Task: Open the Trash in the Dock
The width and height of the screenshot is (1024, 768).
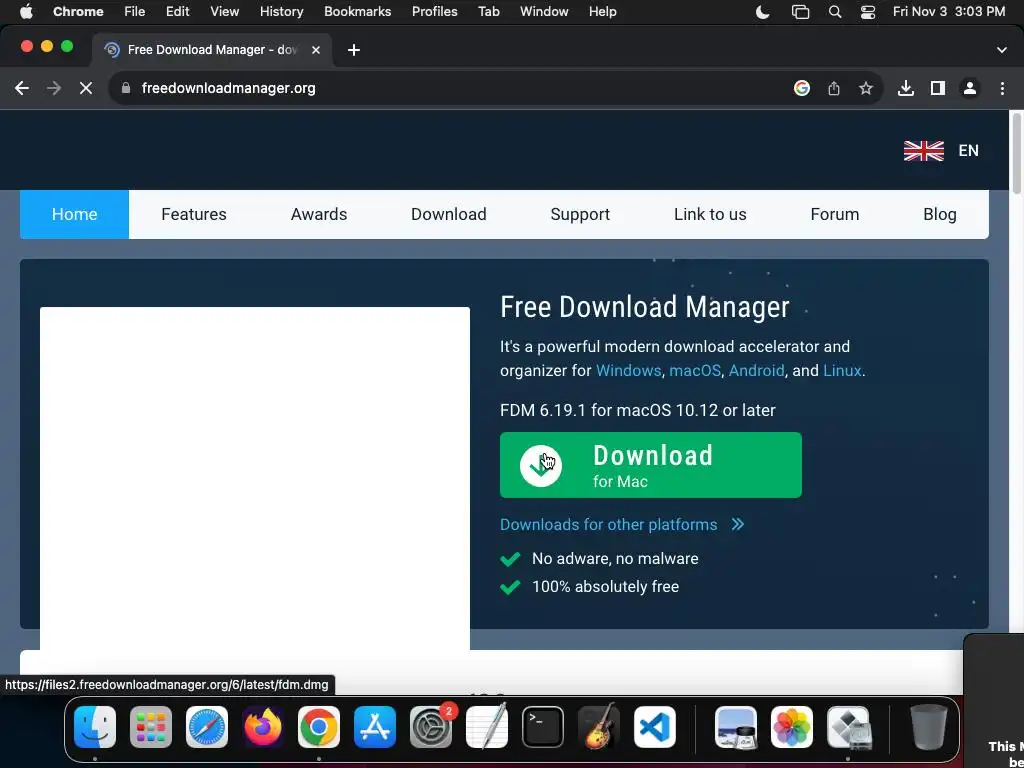Action: (x=929, y=727)
